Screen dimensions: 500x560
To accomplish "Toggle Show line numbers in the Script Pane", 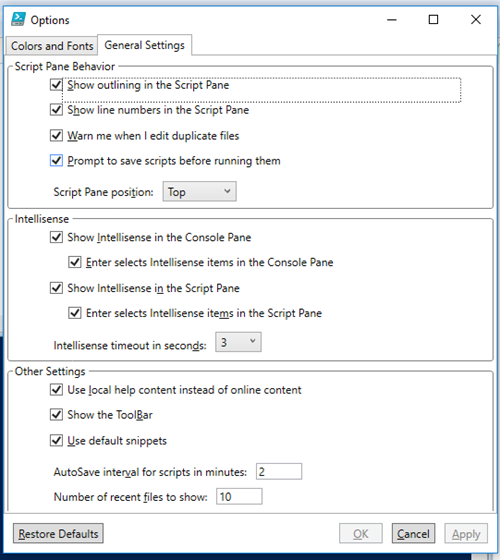I will 56,110.
